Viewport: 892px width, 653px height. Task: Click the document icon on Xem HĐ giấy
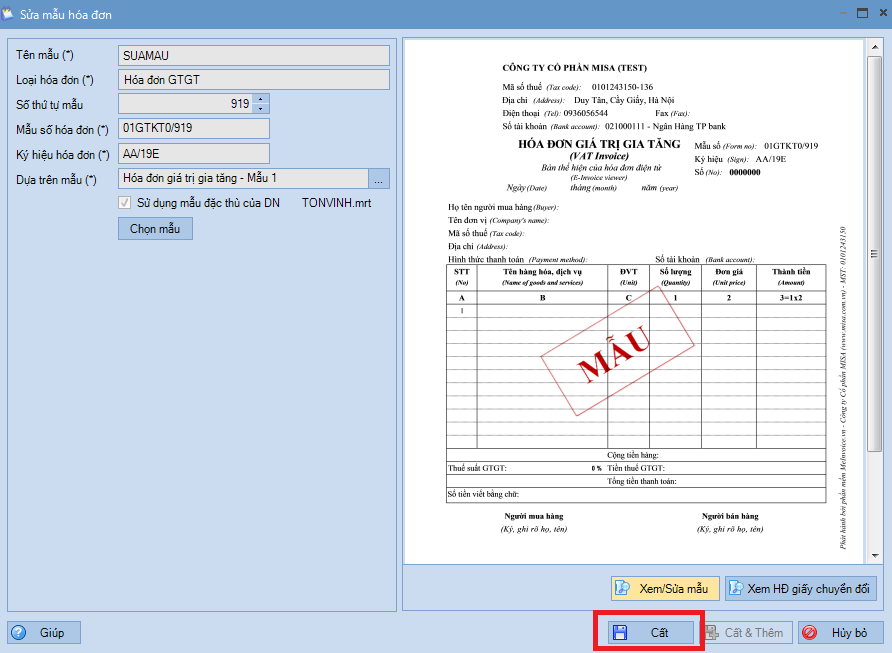click(x=736, y=588)
